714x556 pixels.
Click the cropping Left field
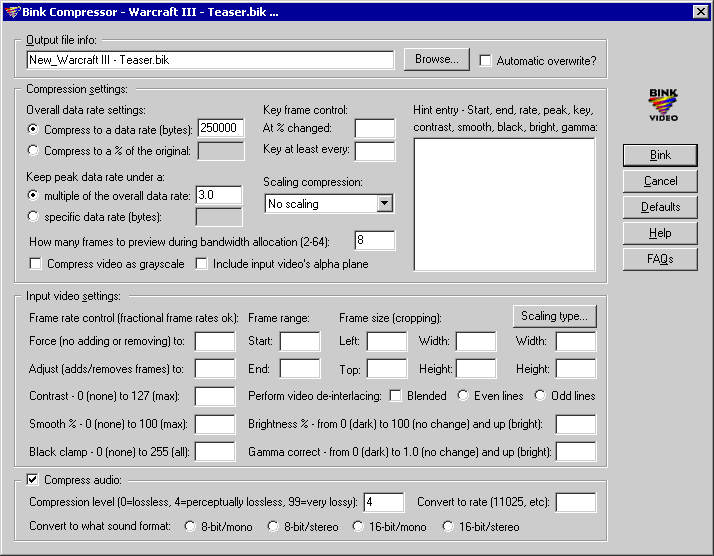pos(387,342)
